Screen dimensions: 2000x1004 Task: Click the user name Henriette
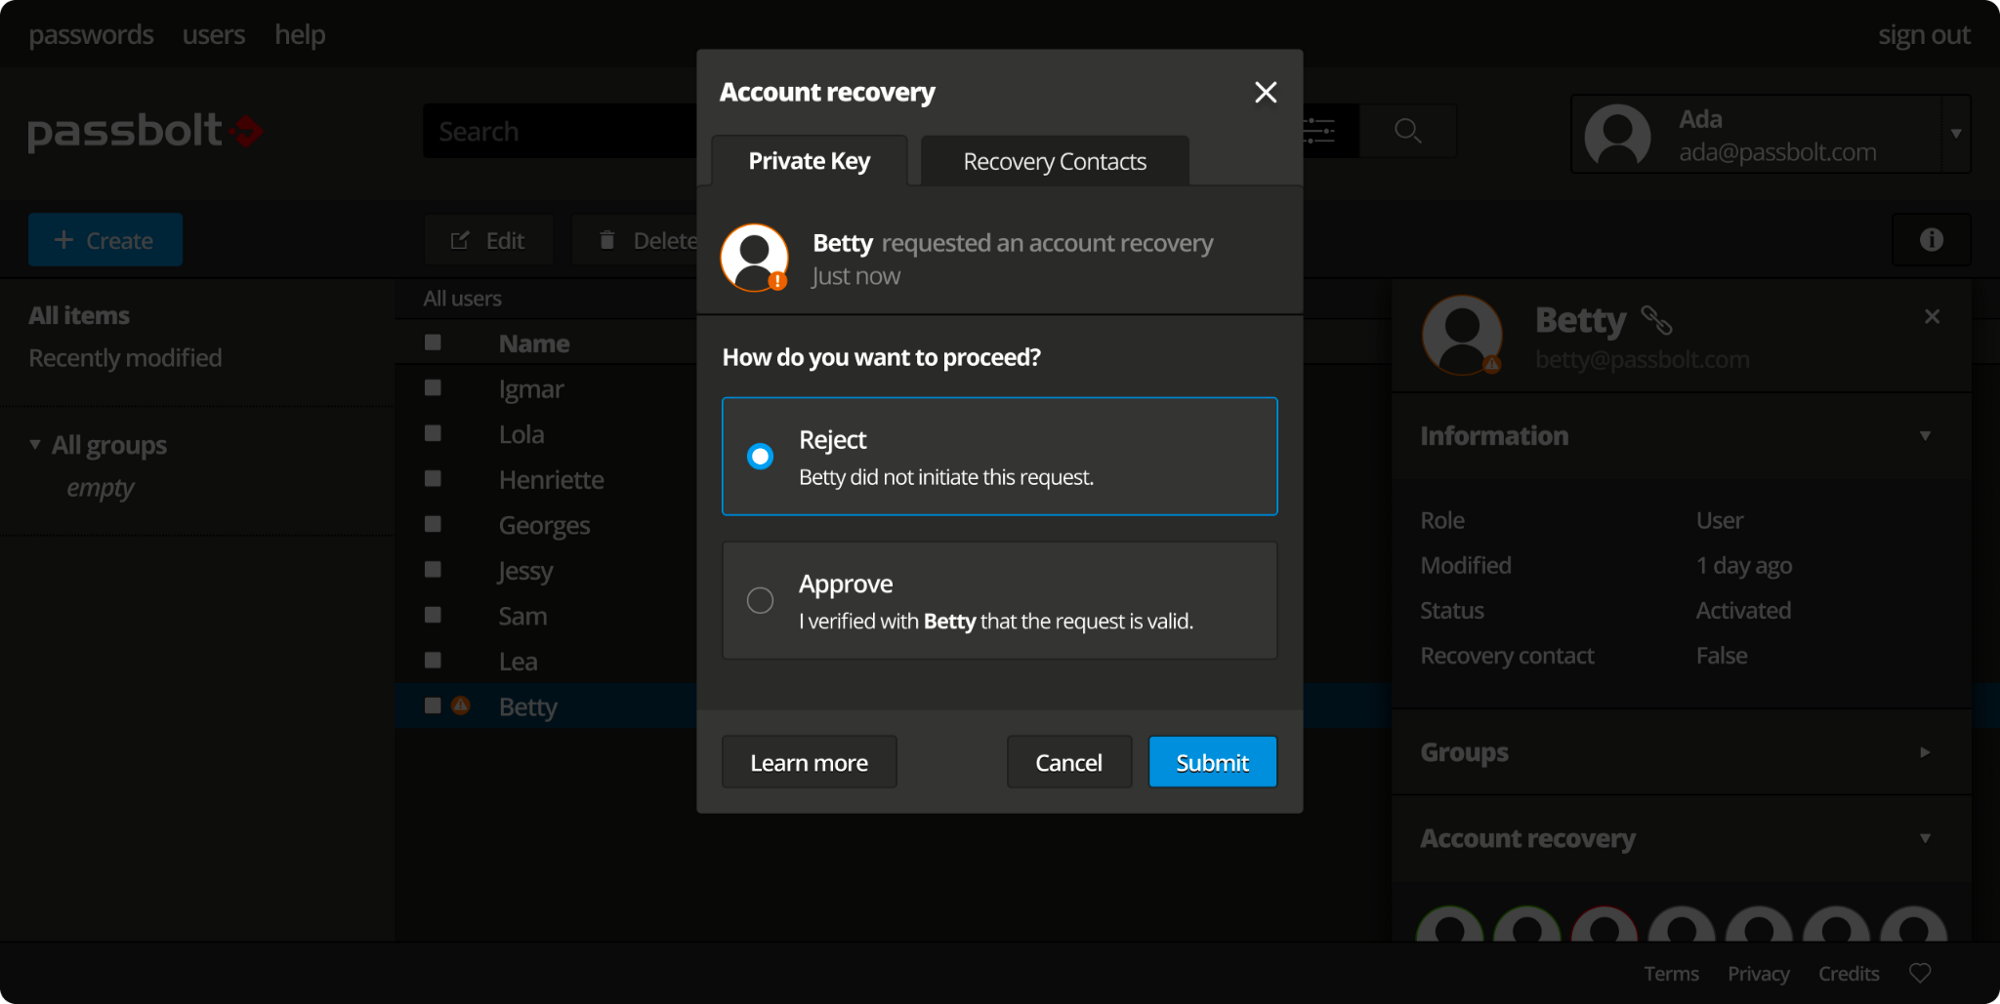[551, 479]
